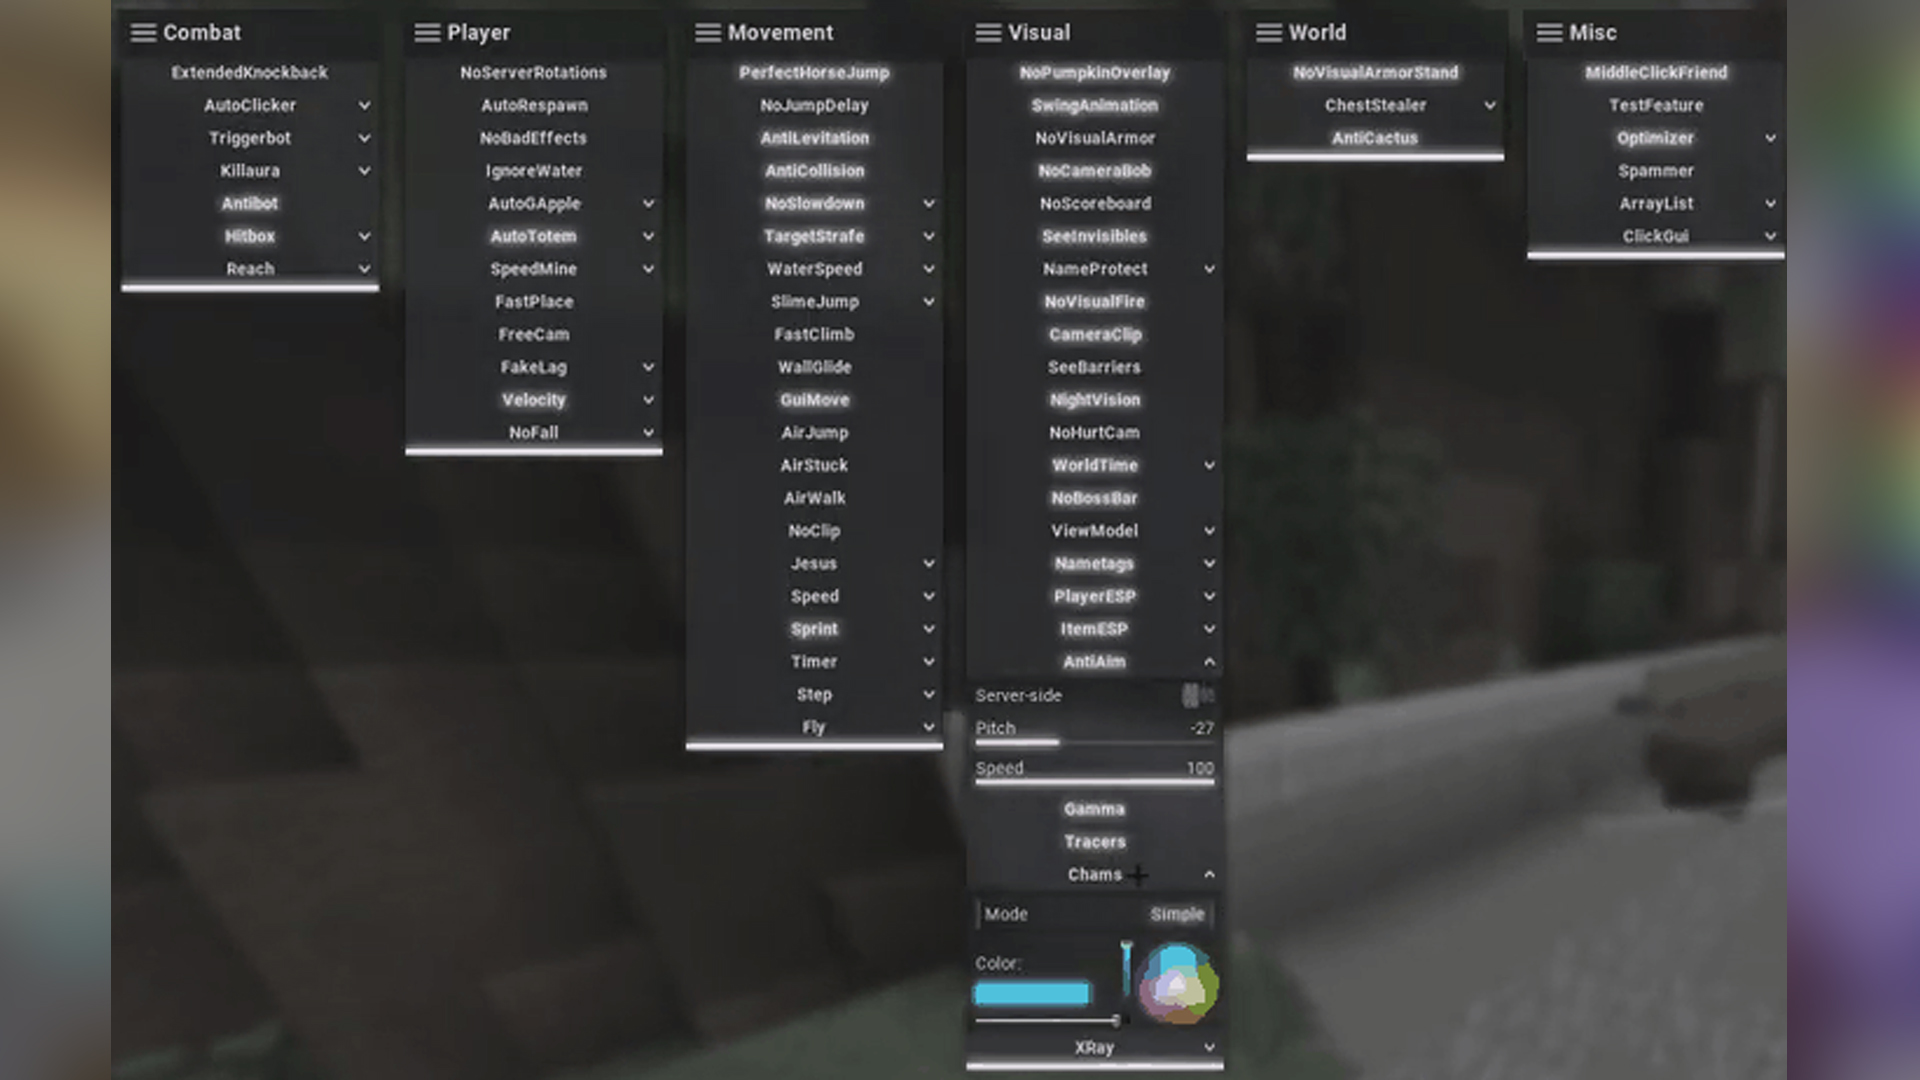1920x1080 pixels.
Task: Click the Player panel menu icon
Action: [x=426, y=32]
